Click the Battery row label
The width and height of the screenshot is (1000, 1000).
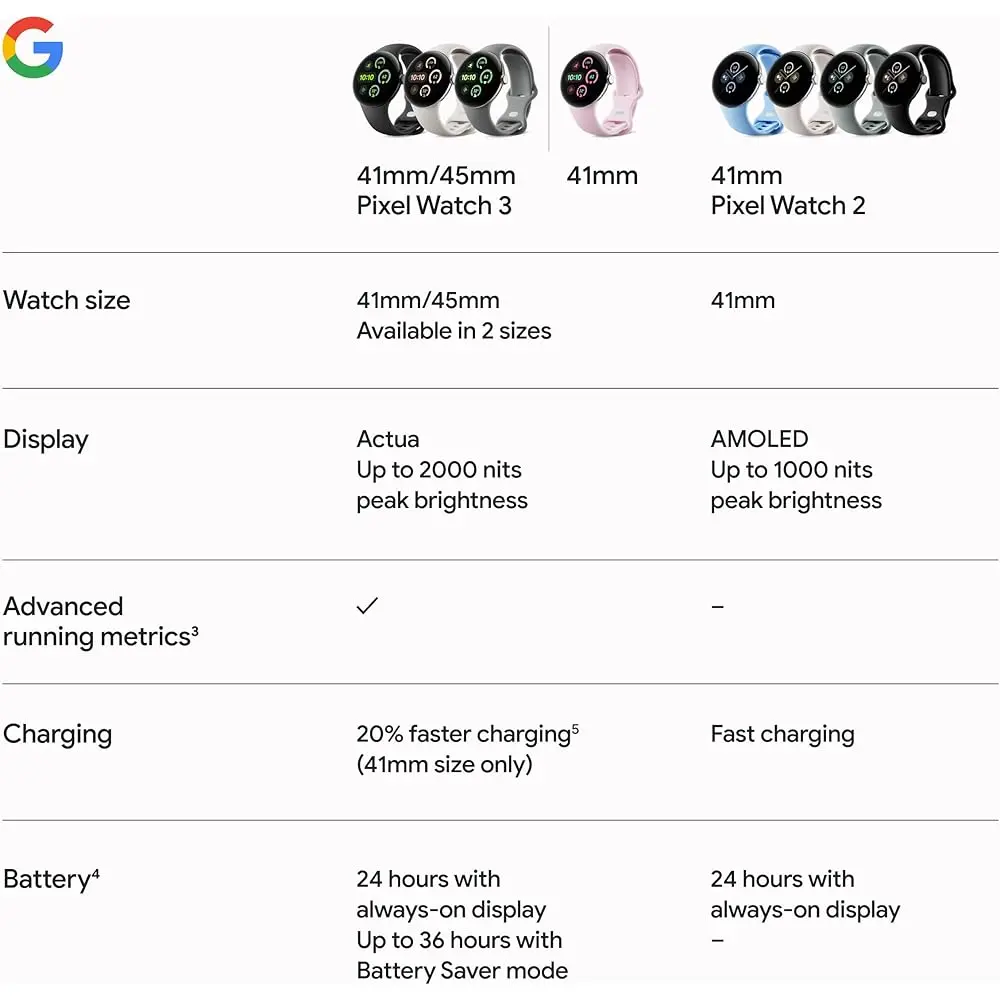(x=46, y=880)
